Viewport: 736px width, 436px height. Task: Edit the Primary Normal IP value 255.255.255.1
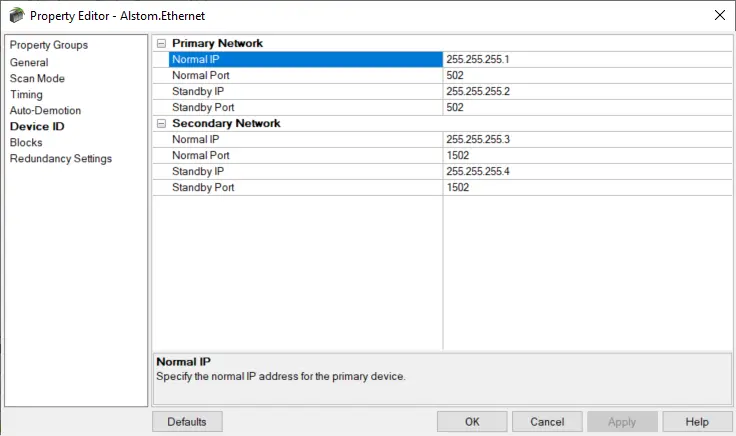click(x=587, y=60)
